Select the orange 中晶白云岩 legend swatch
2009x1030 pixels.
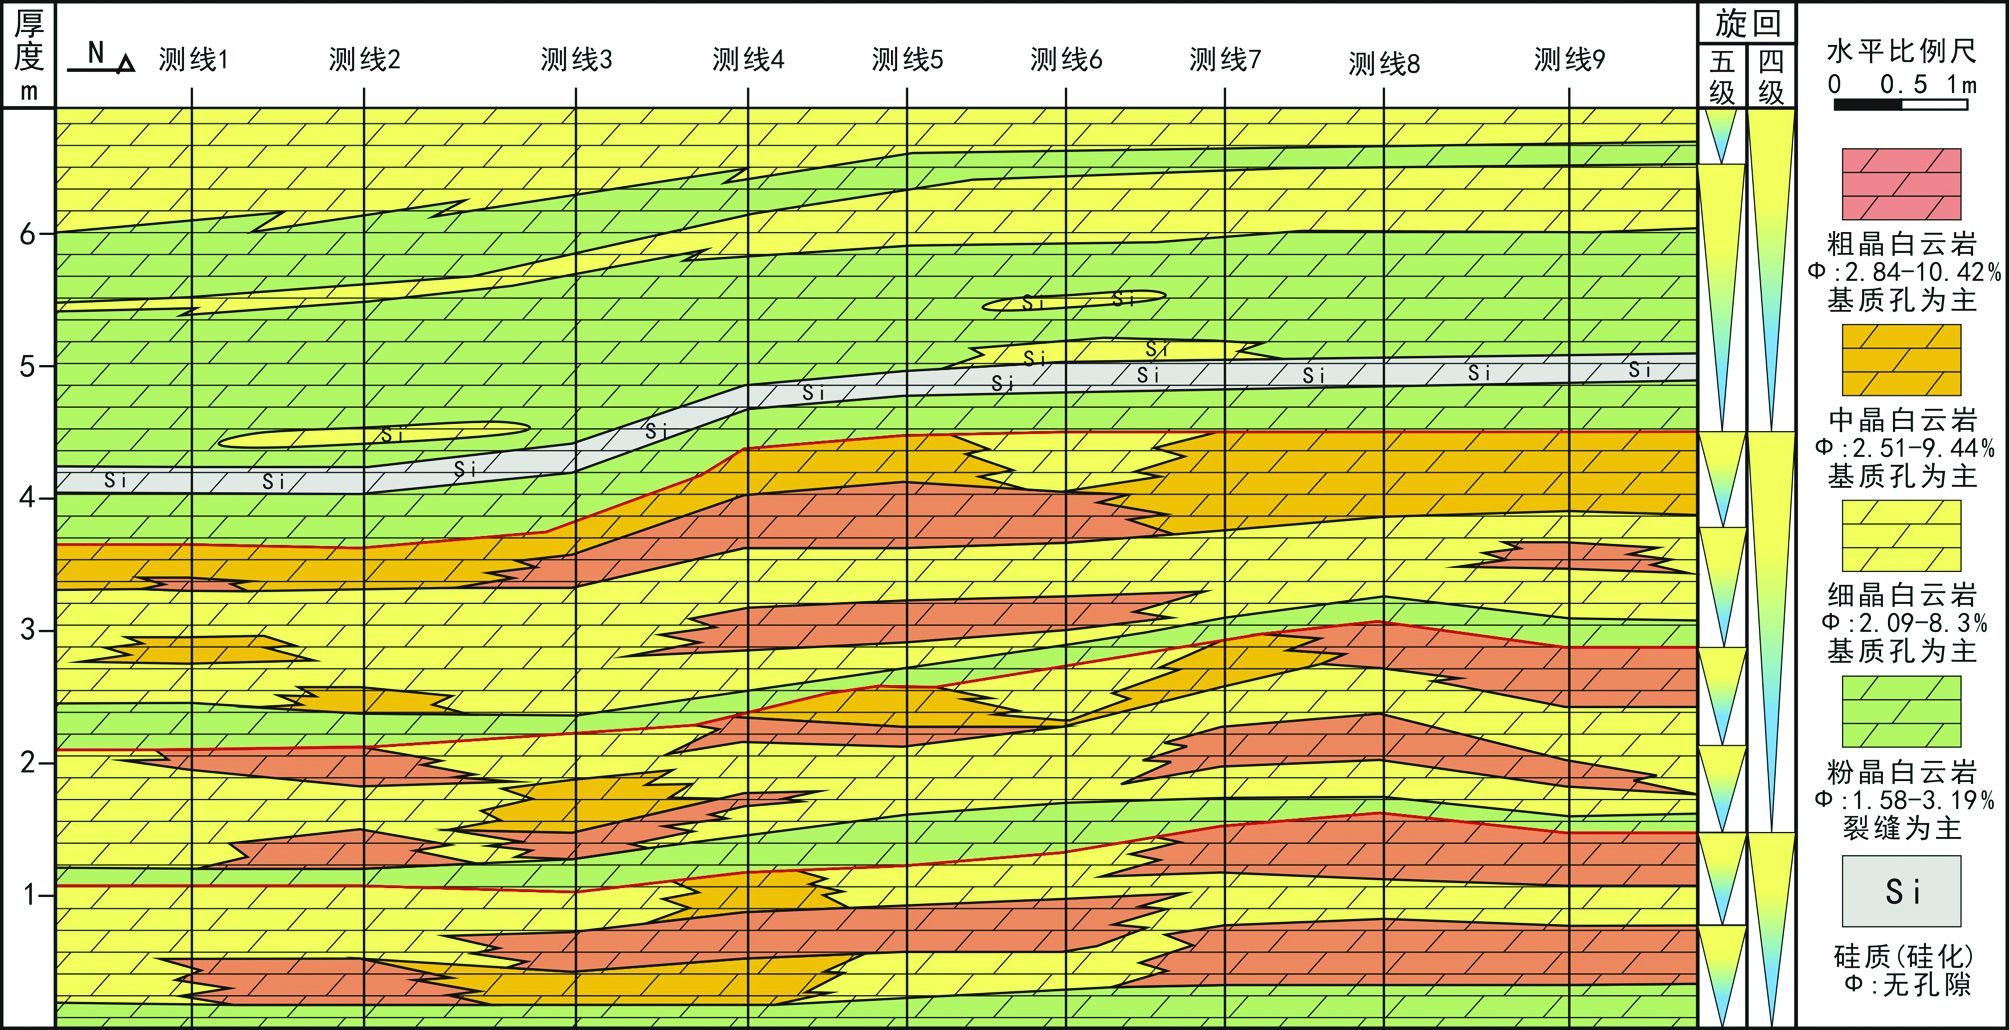click(x=1901, y=361)
